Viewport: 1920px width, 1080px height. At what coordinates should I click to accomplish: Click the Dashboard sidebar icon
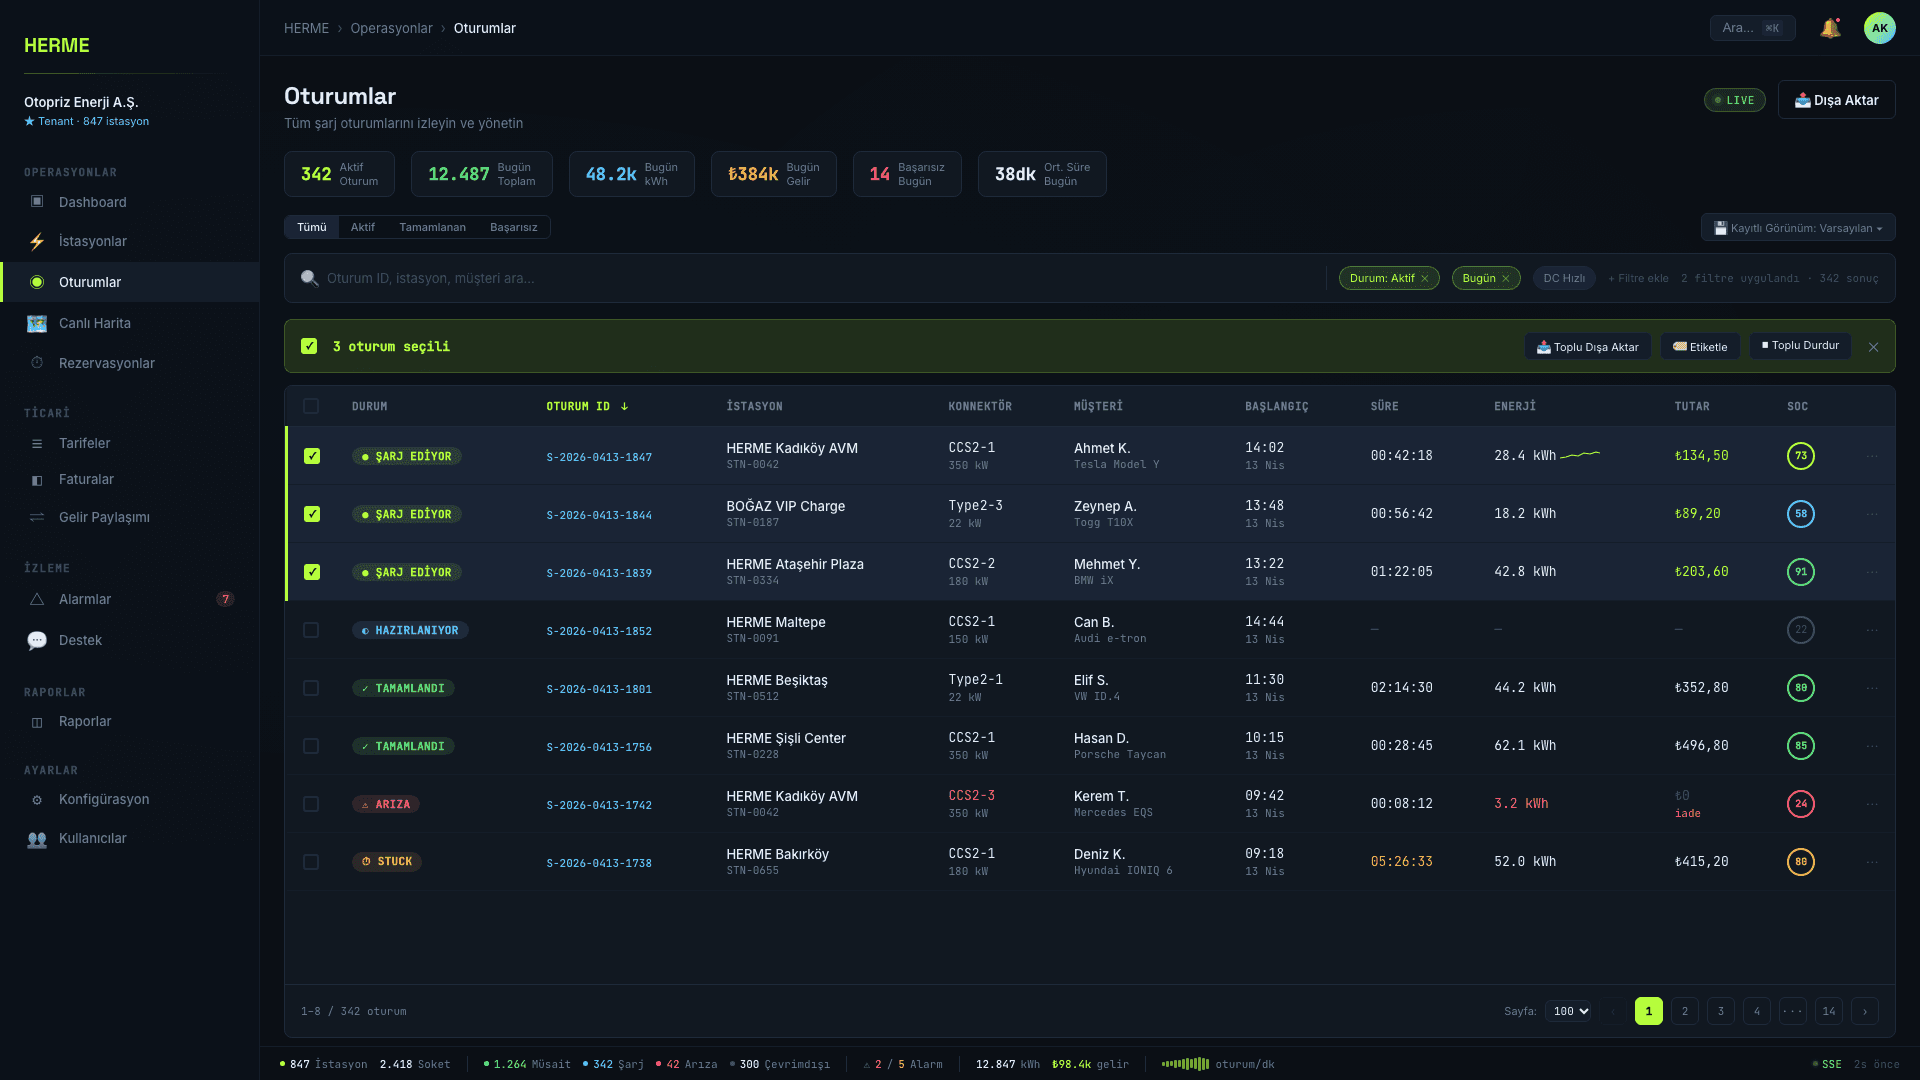pos(37,202)
